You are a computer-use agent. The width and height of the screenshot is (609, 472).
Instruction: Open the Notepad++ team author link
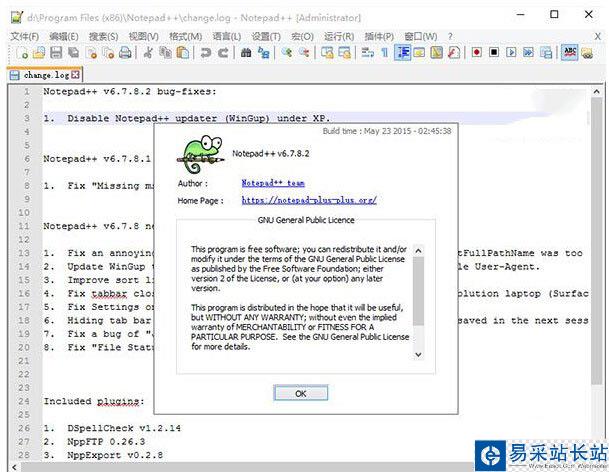273,183
